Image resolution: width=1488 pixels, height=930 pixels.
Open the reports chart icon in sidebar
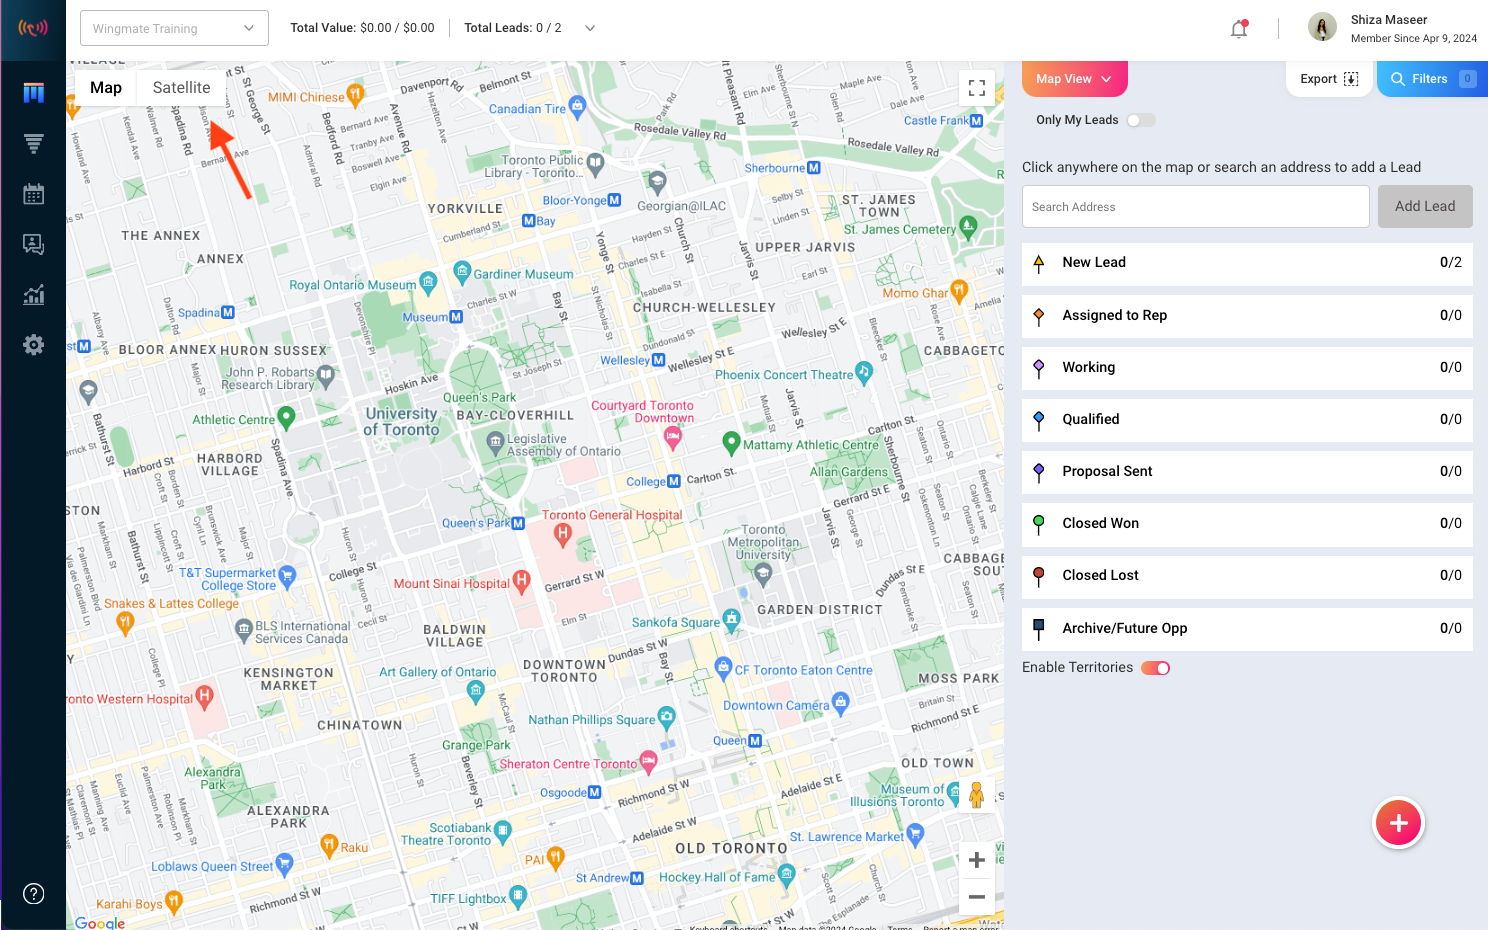point(33,295)
